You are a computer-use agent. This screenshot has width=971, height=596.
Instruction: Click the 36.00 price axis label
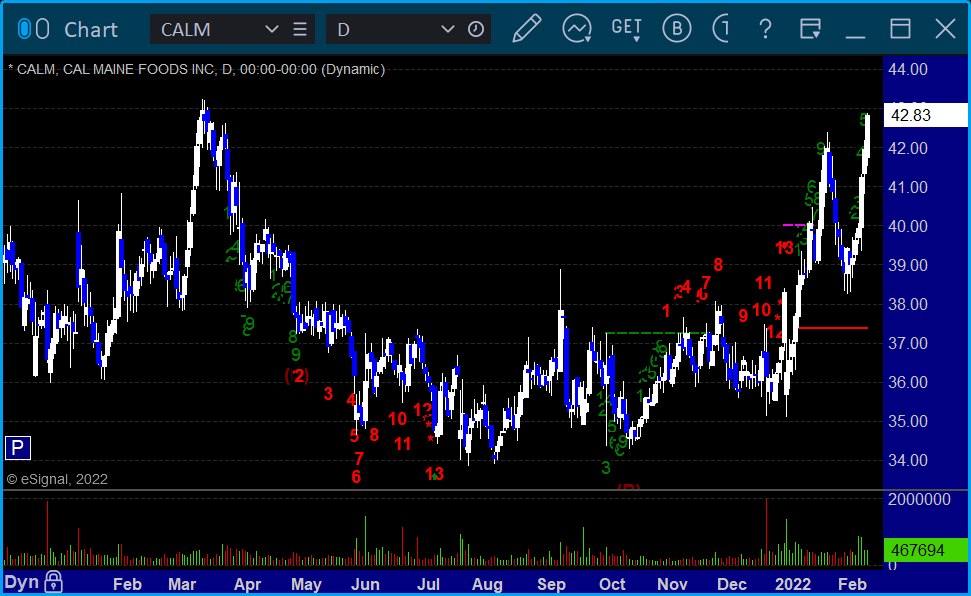[x=908, y=382]
